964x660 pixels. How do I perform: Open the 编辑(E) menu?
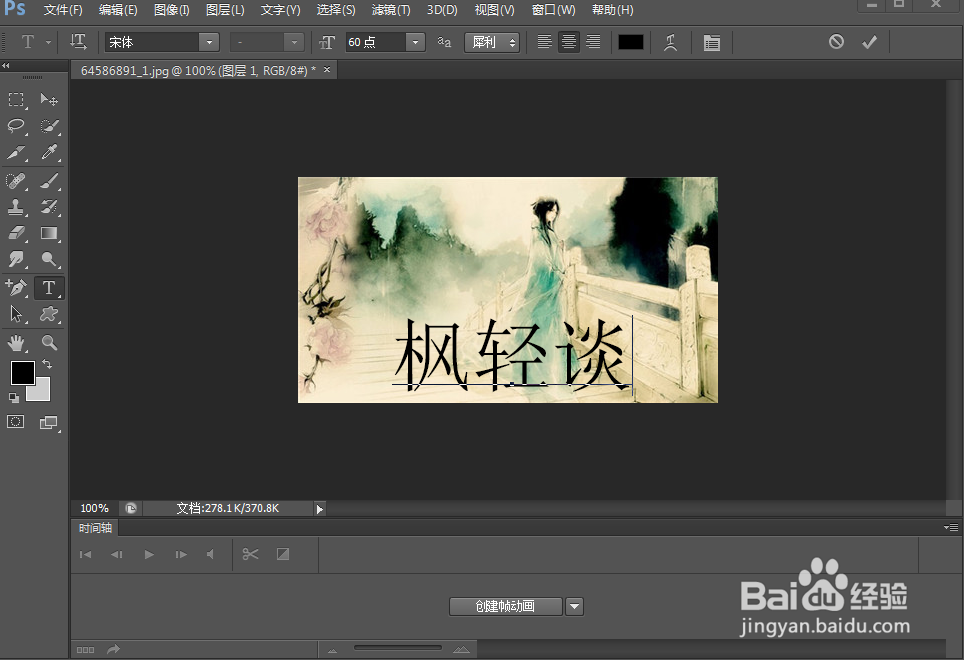118,10
